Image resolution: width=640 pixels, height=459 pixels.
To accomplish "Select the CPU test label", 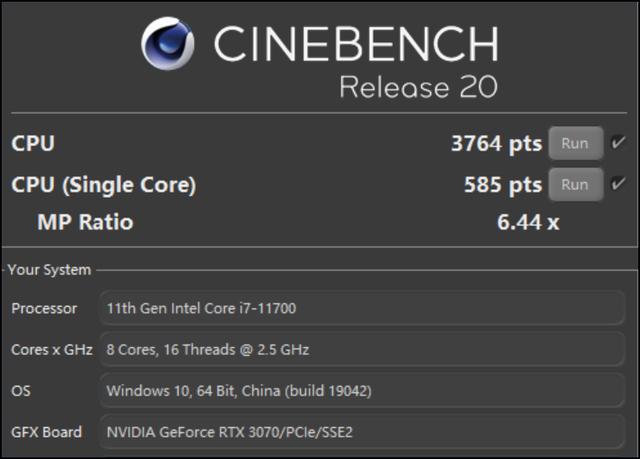I will tap(33, 144).
